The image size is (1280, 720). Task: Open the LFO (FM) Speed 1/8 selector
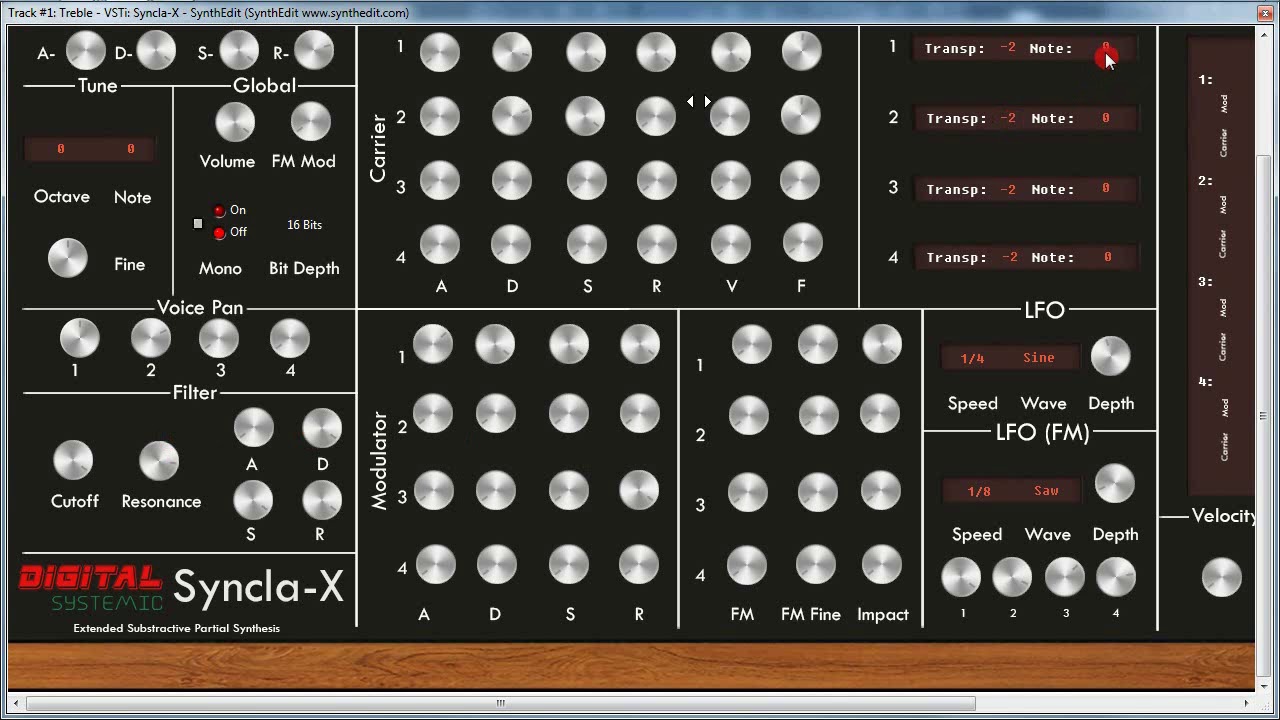[x=979, y=491]
